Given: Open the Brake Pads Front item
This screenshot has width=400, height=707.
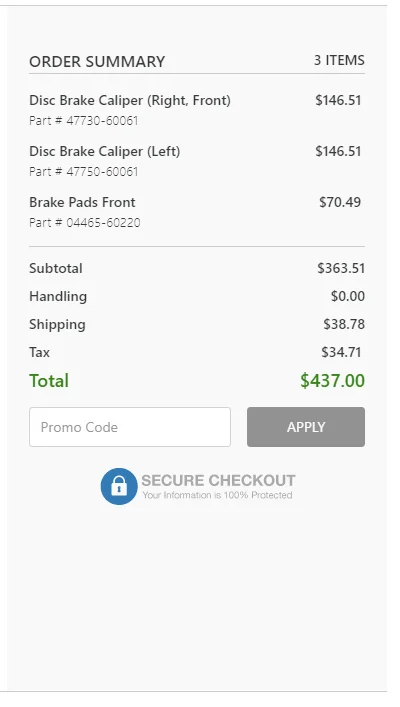Looking at the screenshot, I should [82, 202].
